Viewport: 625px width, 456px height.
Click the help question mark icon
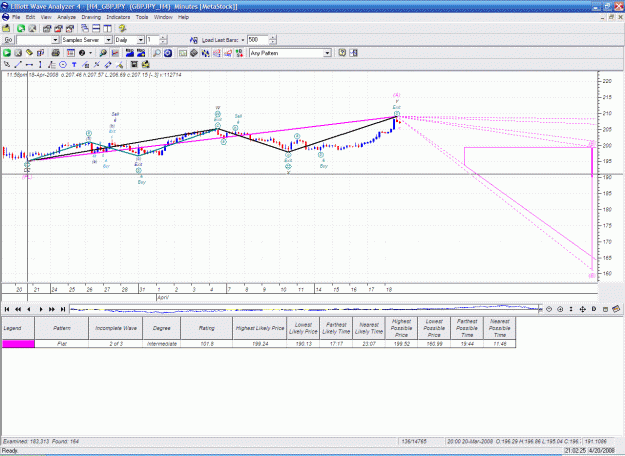tap(342, 53)
